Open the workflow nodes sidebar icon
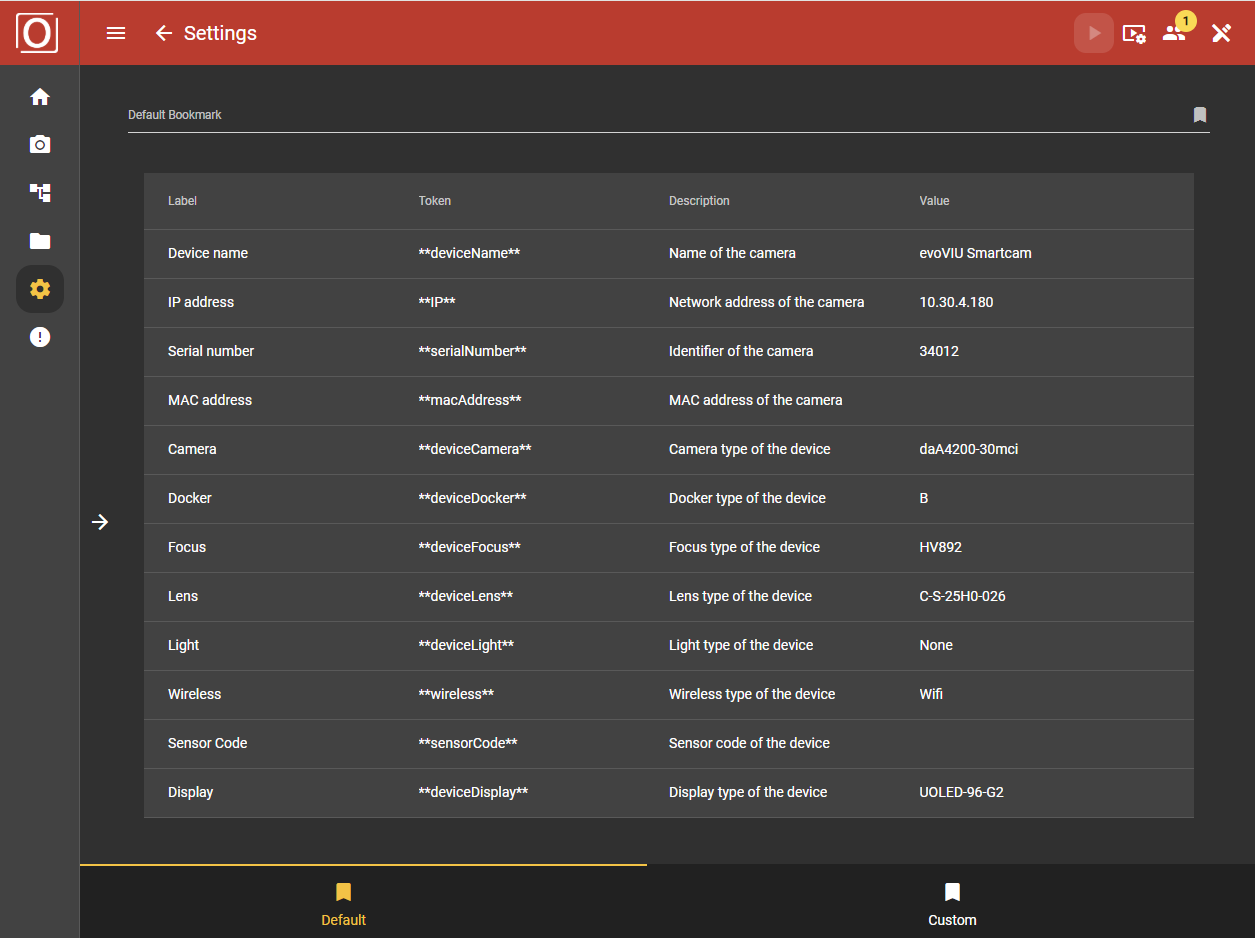Viewport: 1255px width, 938px height. tap(40, 192)
